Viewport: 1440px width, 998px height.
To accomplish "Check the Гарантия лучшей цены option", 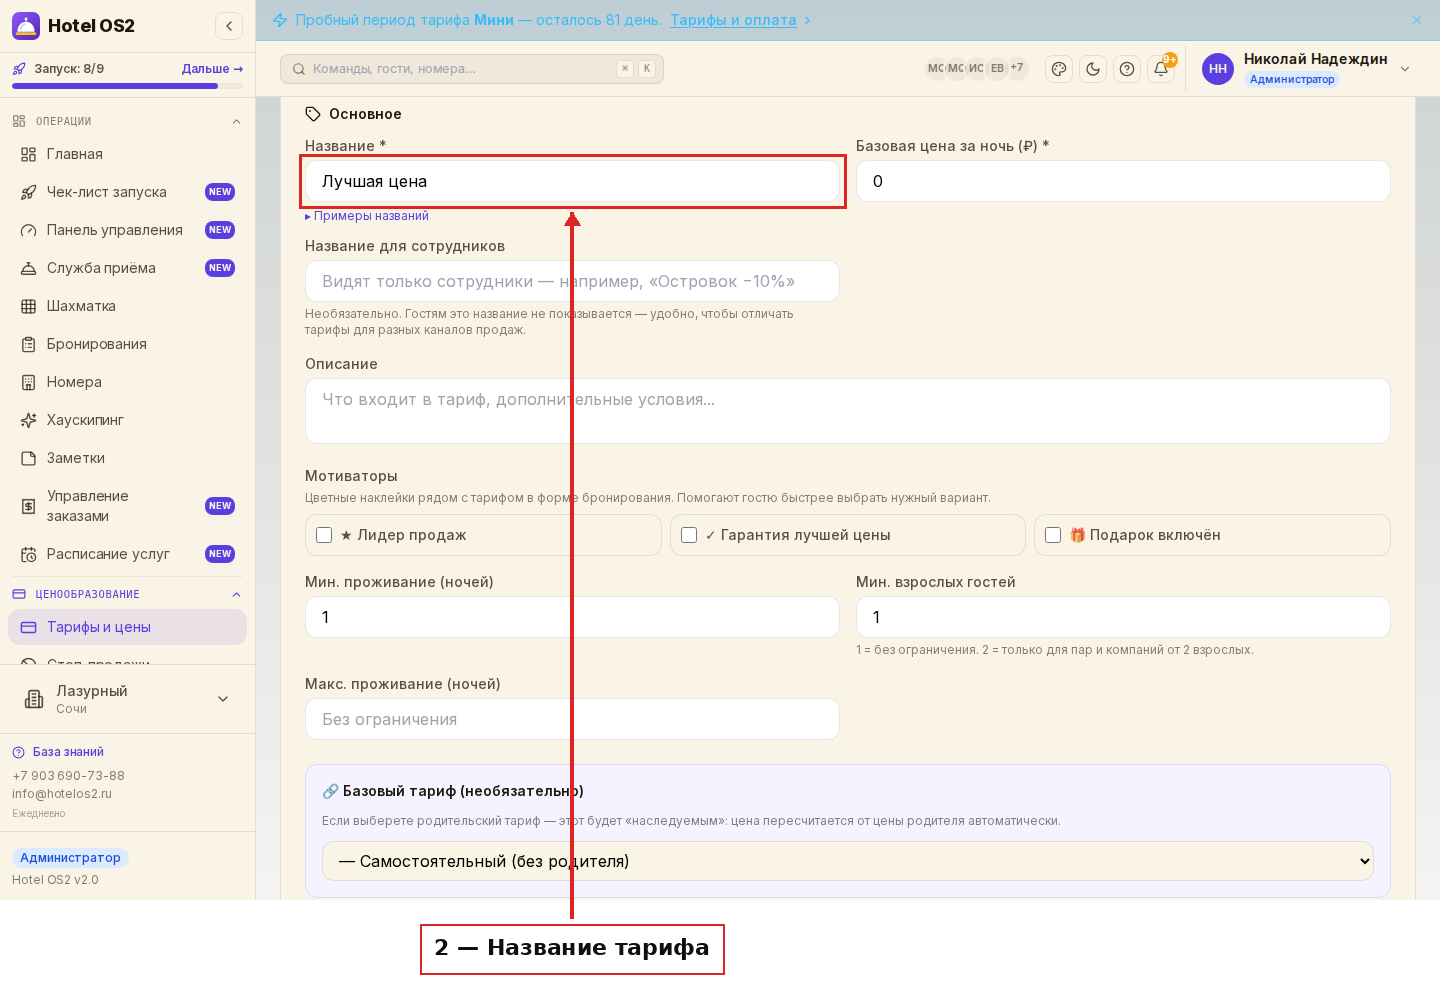I will [x=689, y=535].
